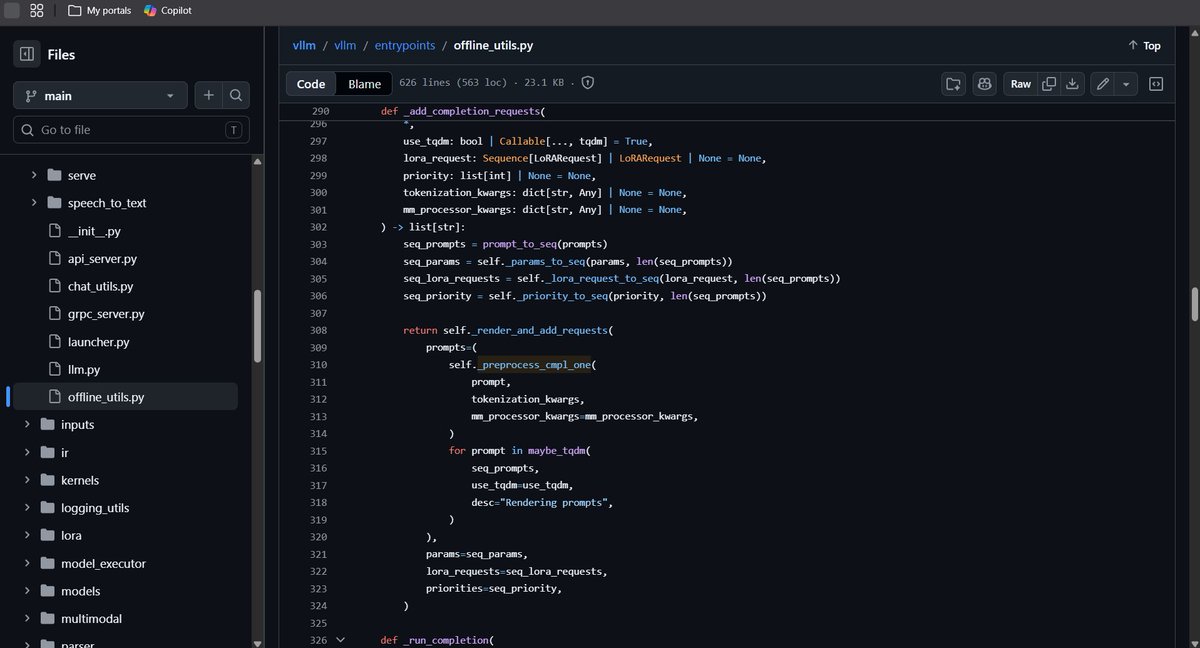This screenshot has height=648, width=1200.
Task: Open entrypoints breadcrumb folder
Action: click(404, 45)
